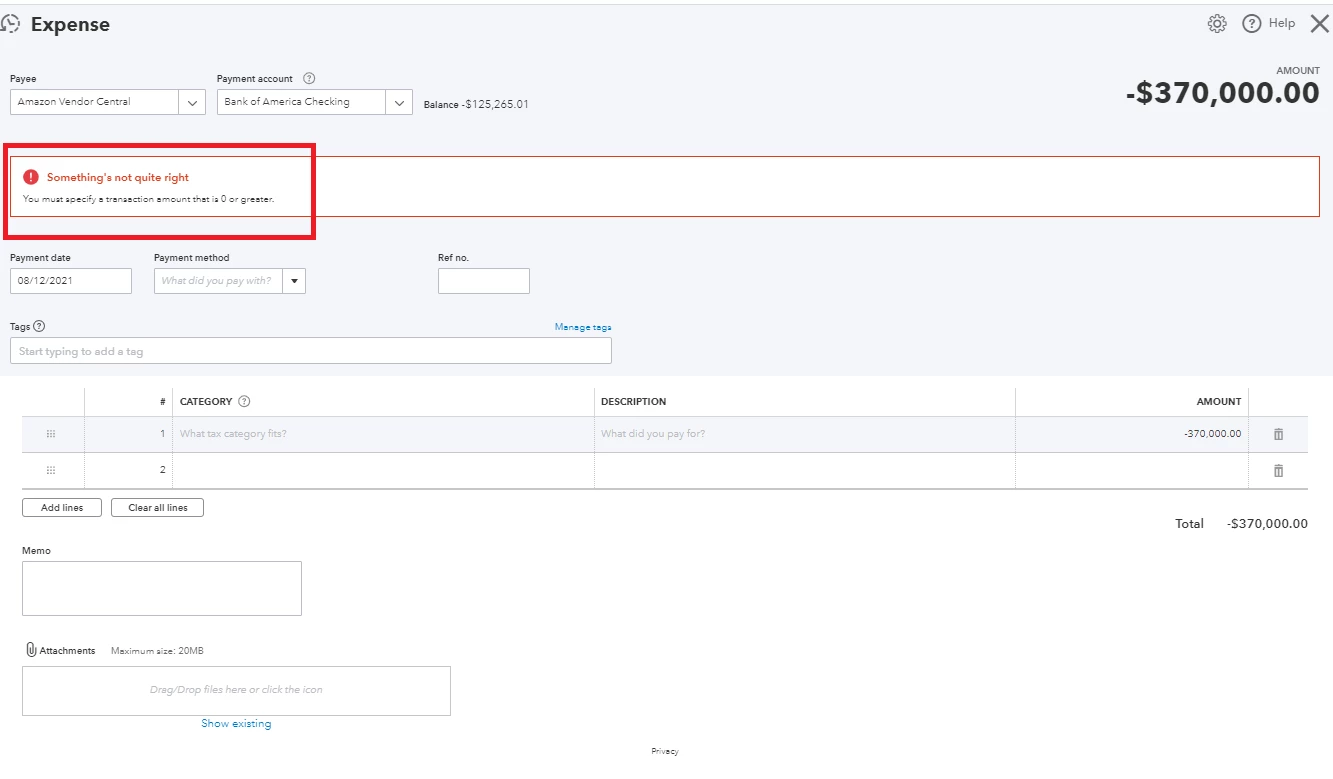Select the Payee field showing Amazon Vendor Central

pos(95,102)
